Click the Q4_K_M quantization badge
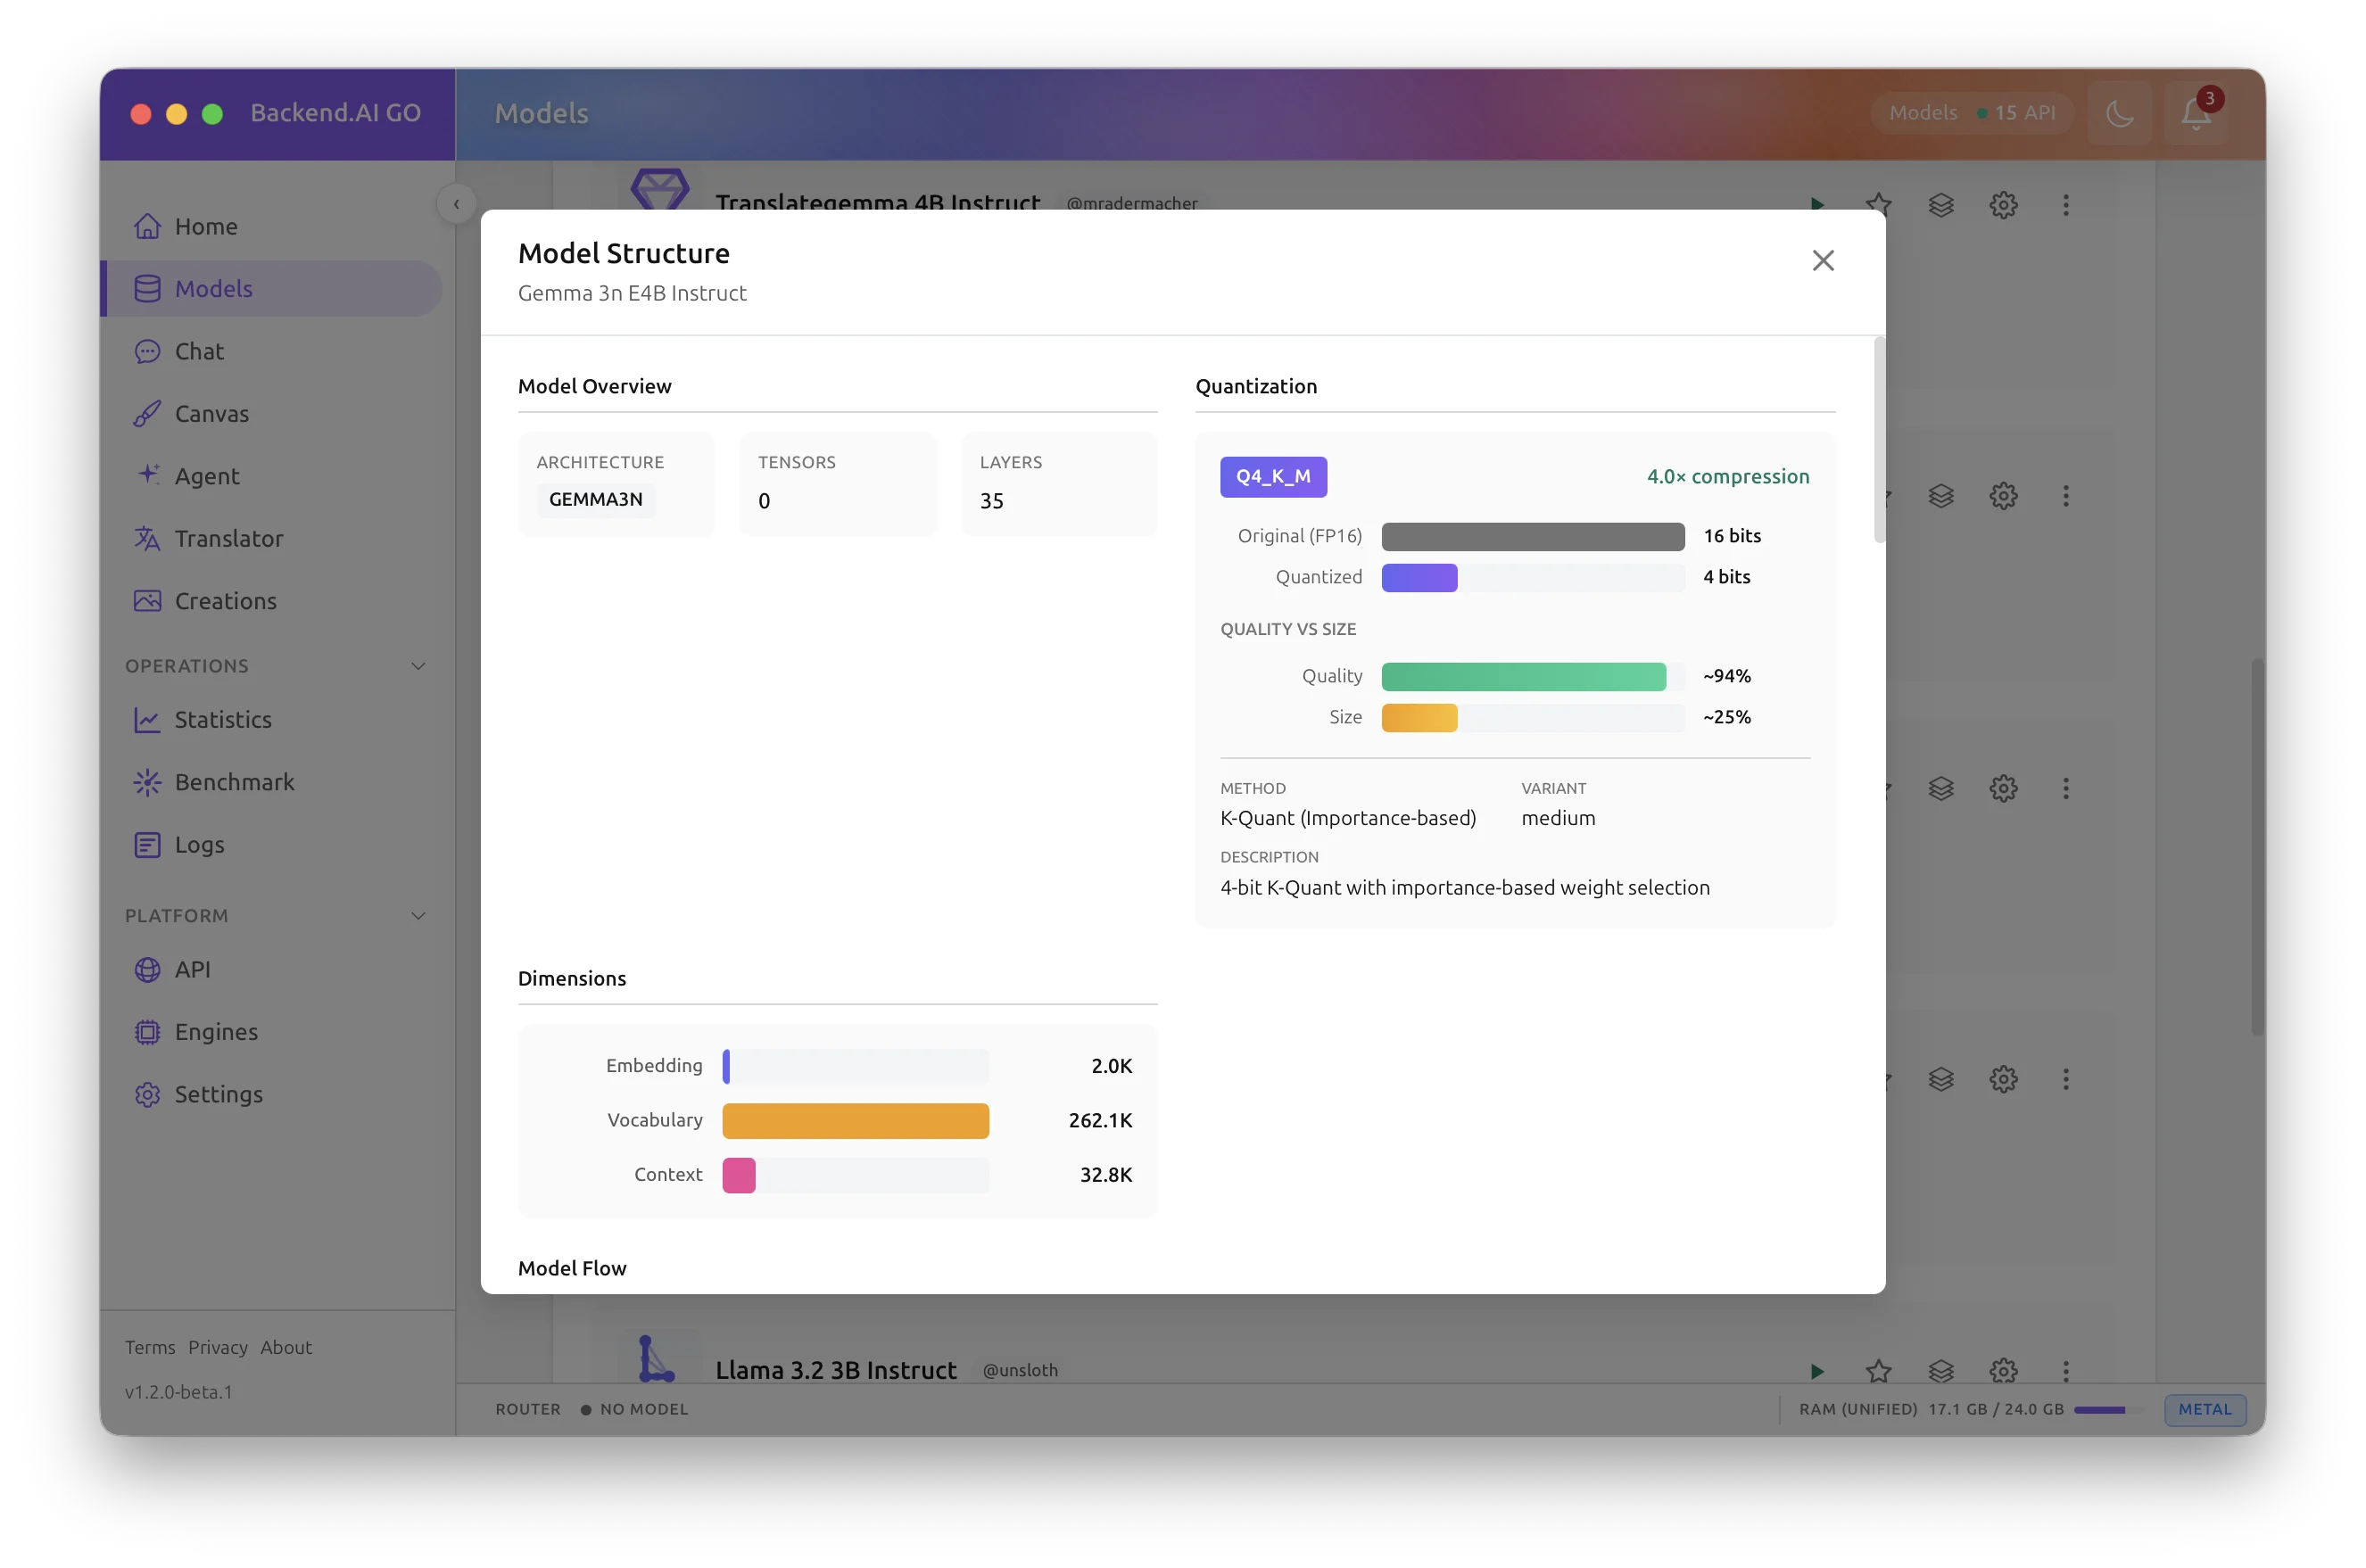 pos(1273,477)
